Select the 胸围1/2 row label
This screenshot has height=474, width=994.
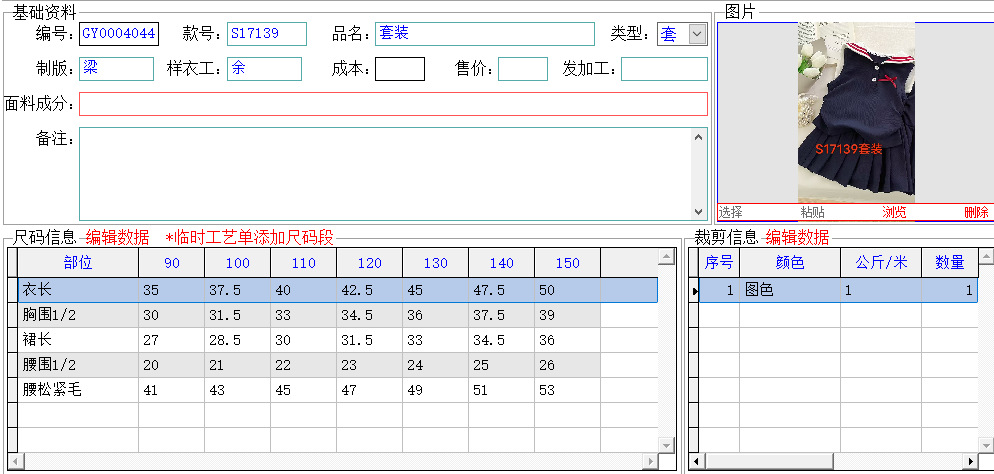tap(78, 315)
